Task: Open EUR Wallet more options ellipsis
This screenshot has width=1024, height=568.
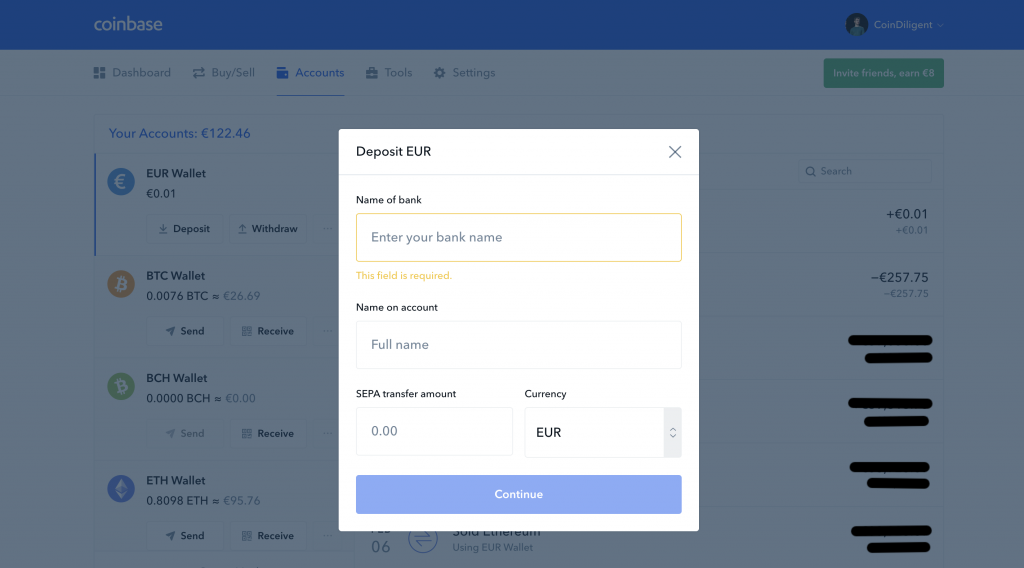Action: pyautogui.click(x=326, y=229)
